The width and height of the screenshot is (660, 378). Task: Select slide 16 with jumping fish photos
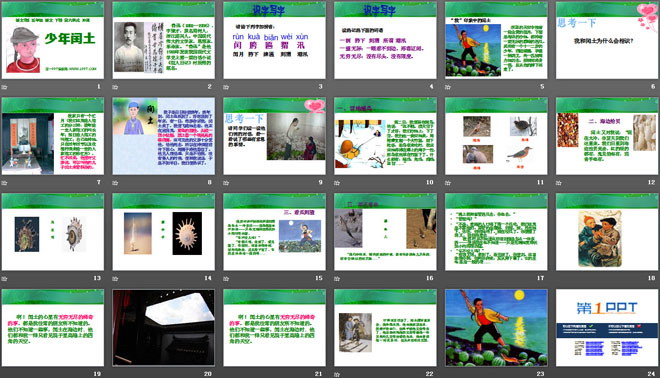pyautogui.click(x=385, y=232)
